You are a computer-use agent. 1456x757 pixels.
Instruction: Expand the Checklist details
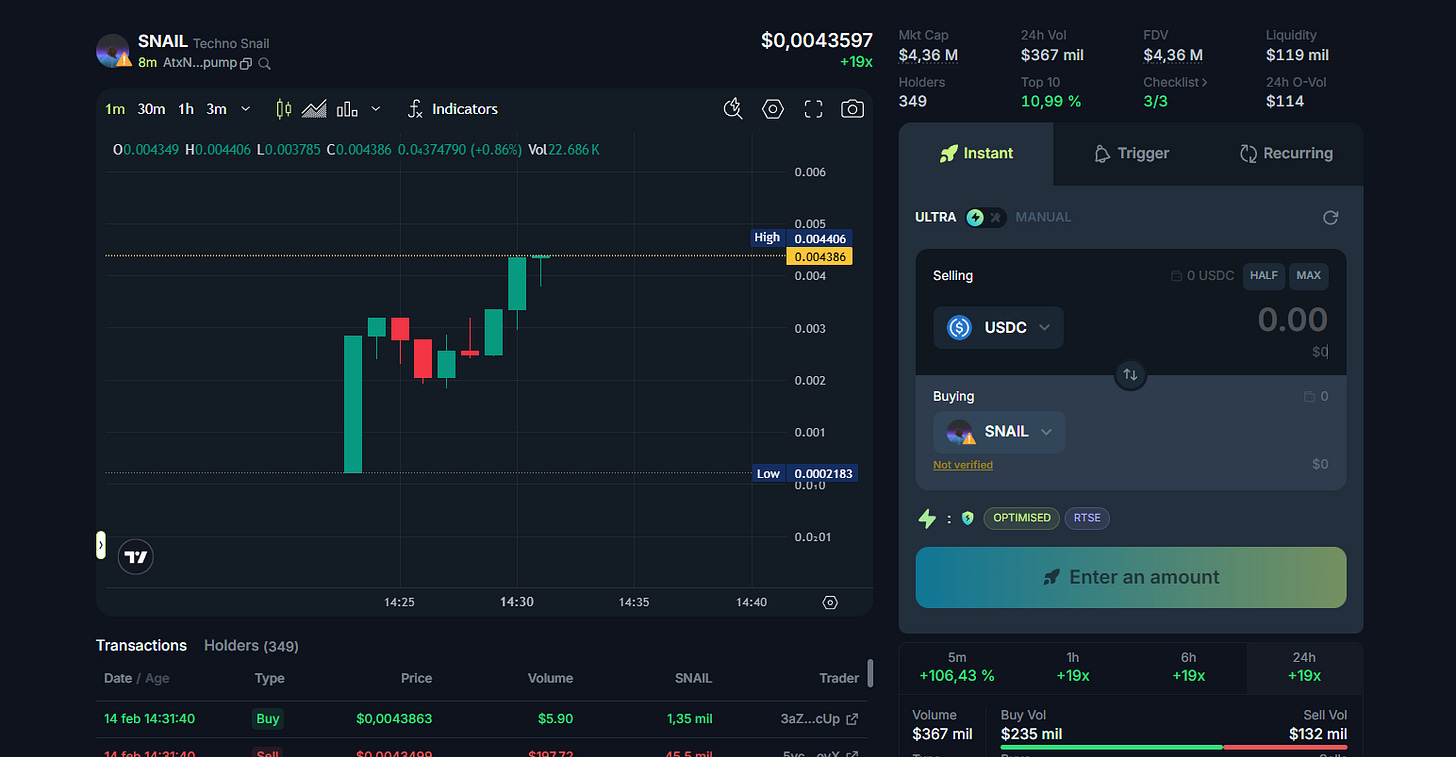point(1175,82)
